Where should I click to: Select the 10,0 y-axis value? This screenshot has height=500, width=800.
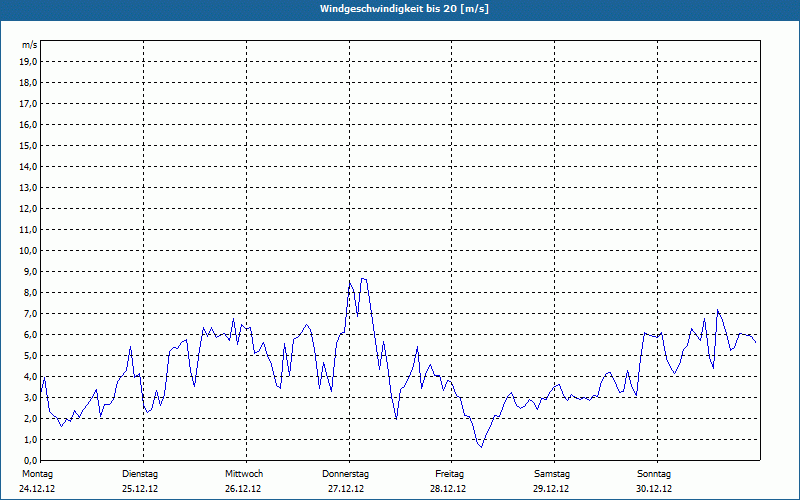[x=28, y=251]
